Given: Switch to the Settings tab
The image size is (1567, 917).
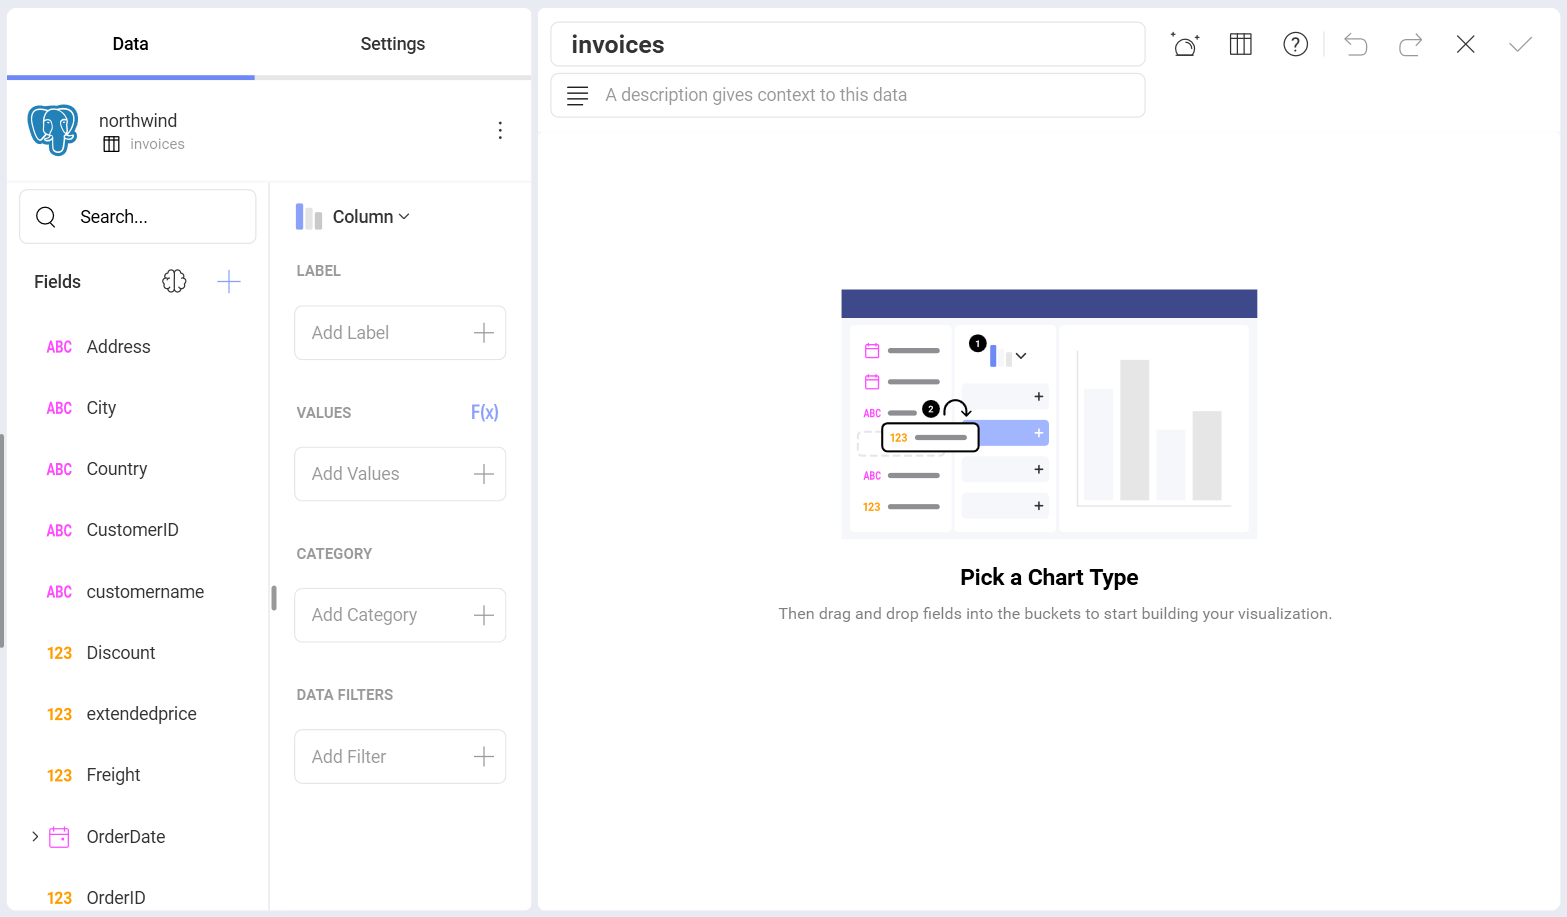Looking at the screenshot, I should pos(393,44).
